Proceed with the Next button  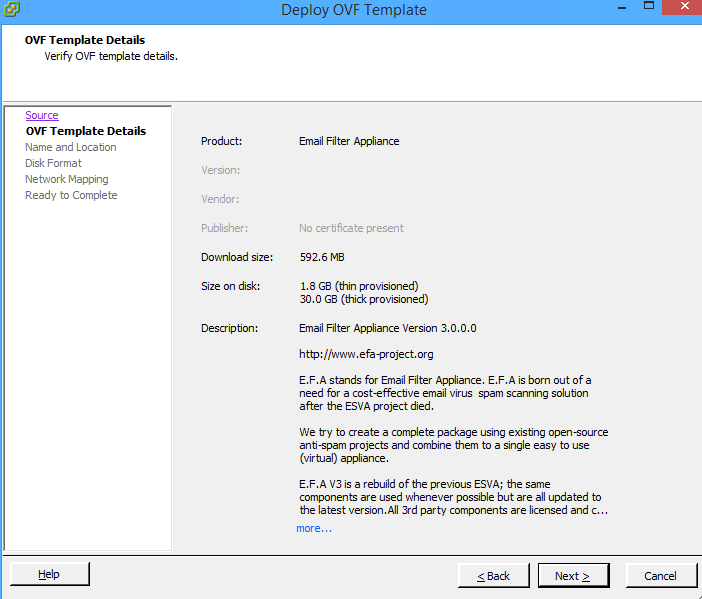click(573, 576)
